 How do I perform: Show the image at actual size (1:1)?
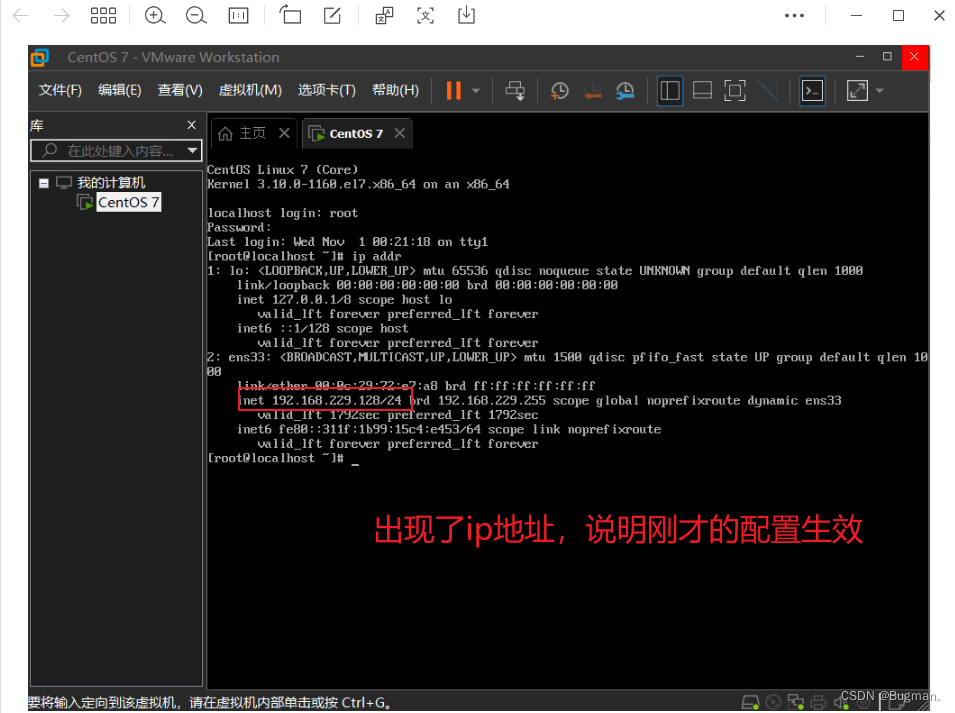coord(238,15)
